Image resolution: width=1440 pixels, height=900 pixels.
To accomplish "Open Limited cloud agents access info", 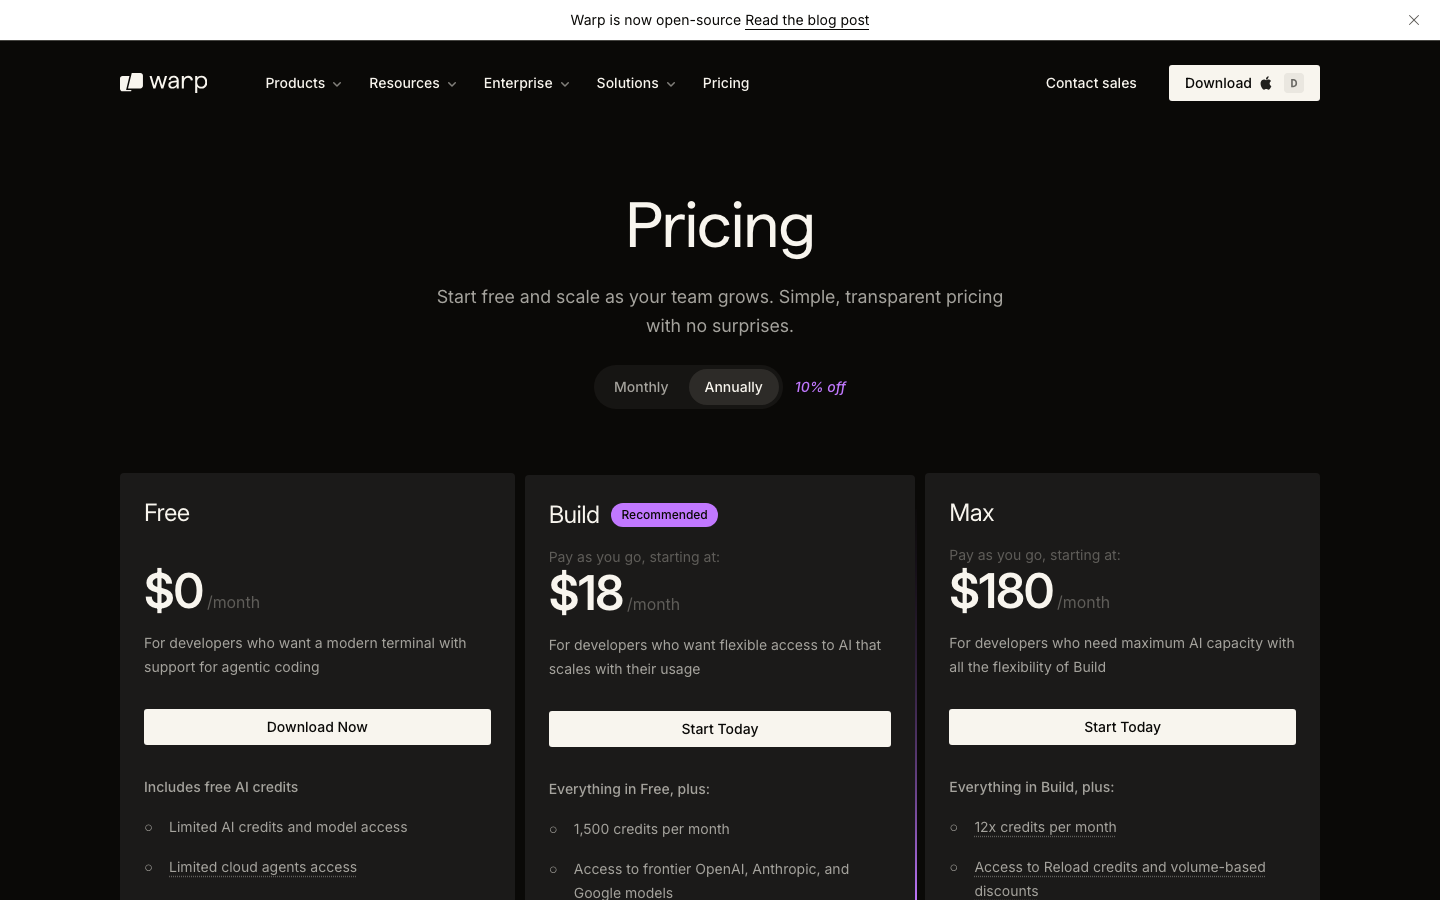I will click(263, 867).
